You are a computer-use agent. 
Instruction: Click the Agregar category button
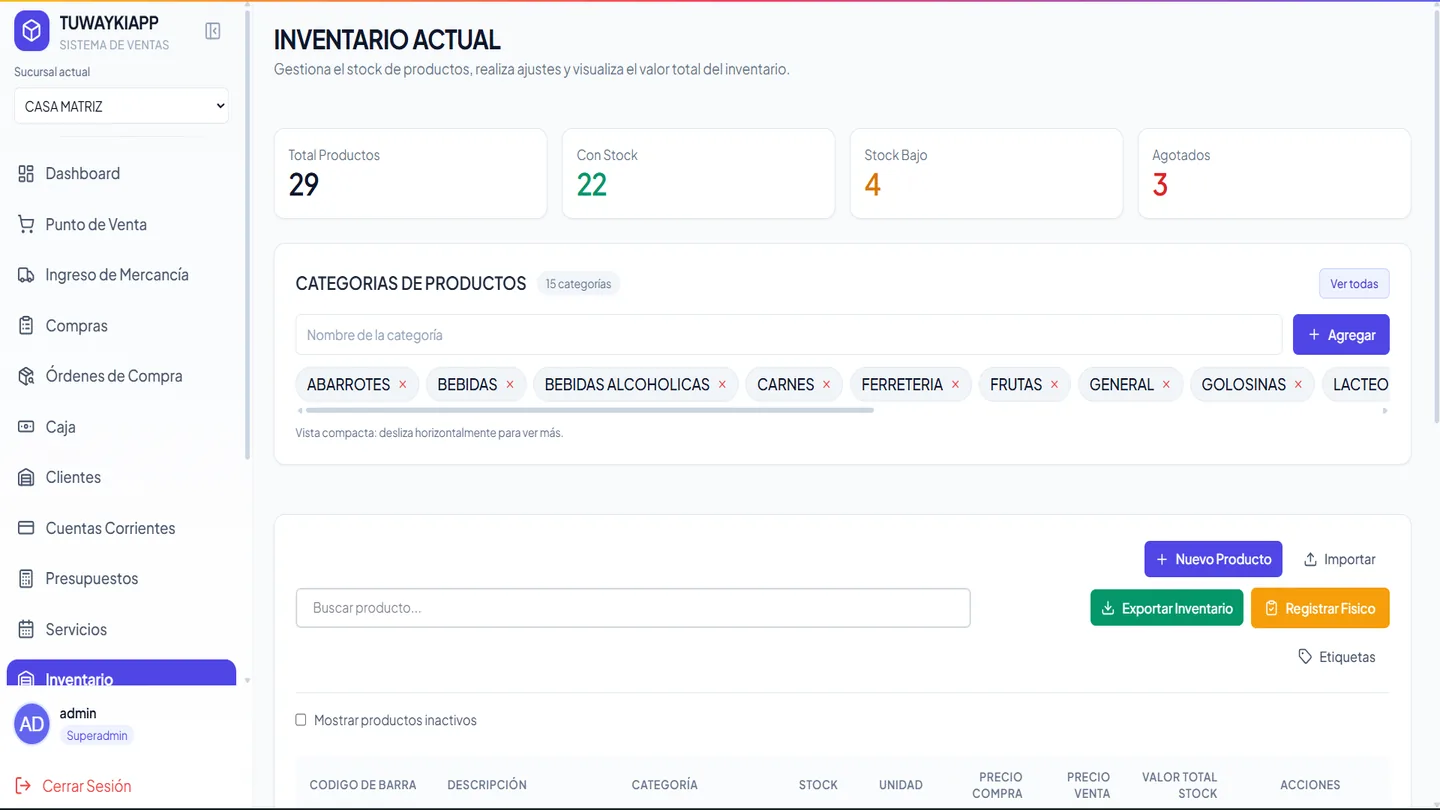pyautogui.click(x=1341, y=335)
